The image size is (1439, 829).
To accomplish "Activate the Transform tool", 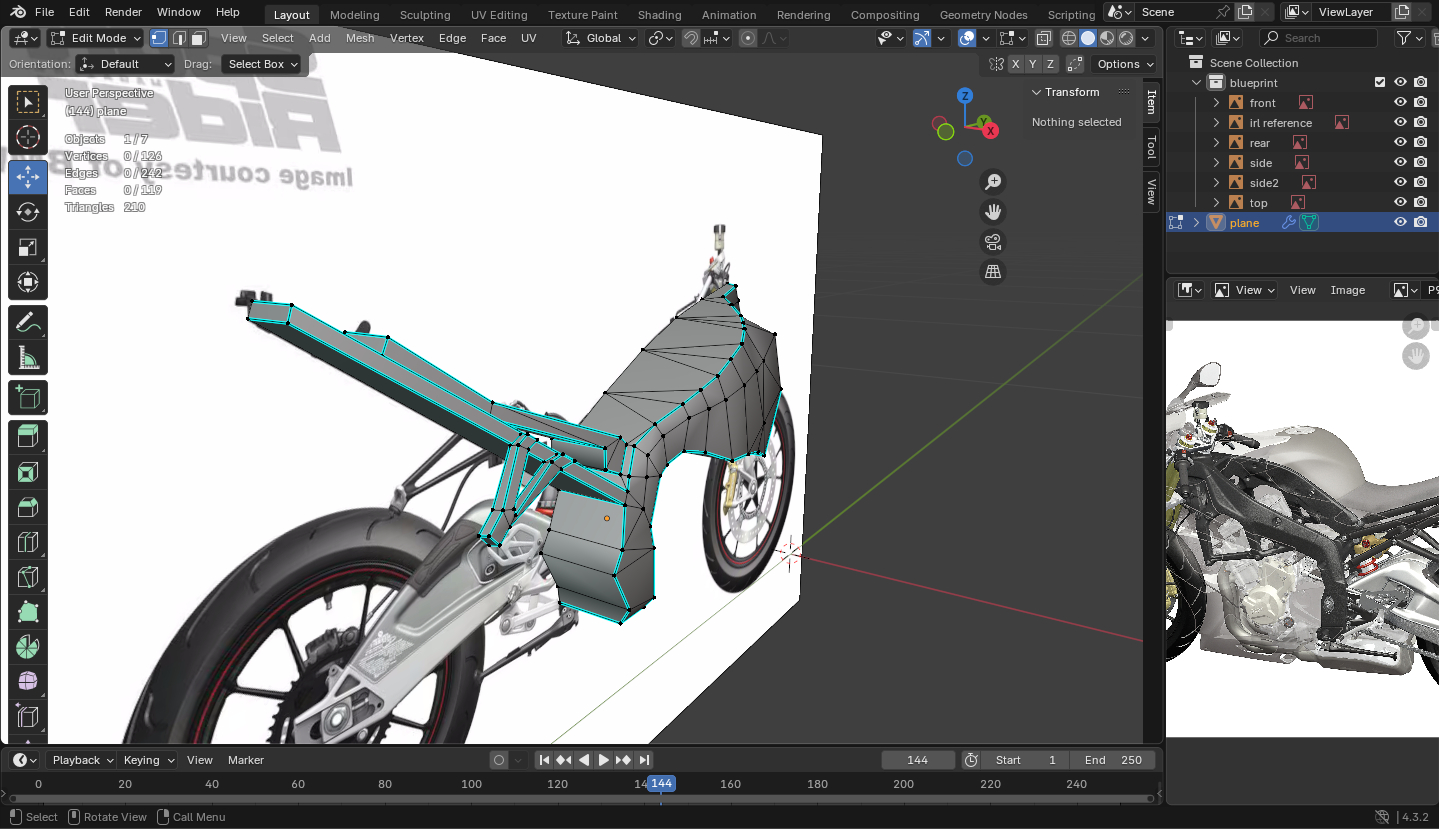I will 28,283.
